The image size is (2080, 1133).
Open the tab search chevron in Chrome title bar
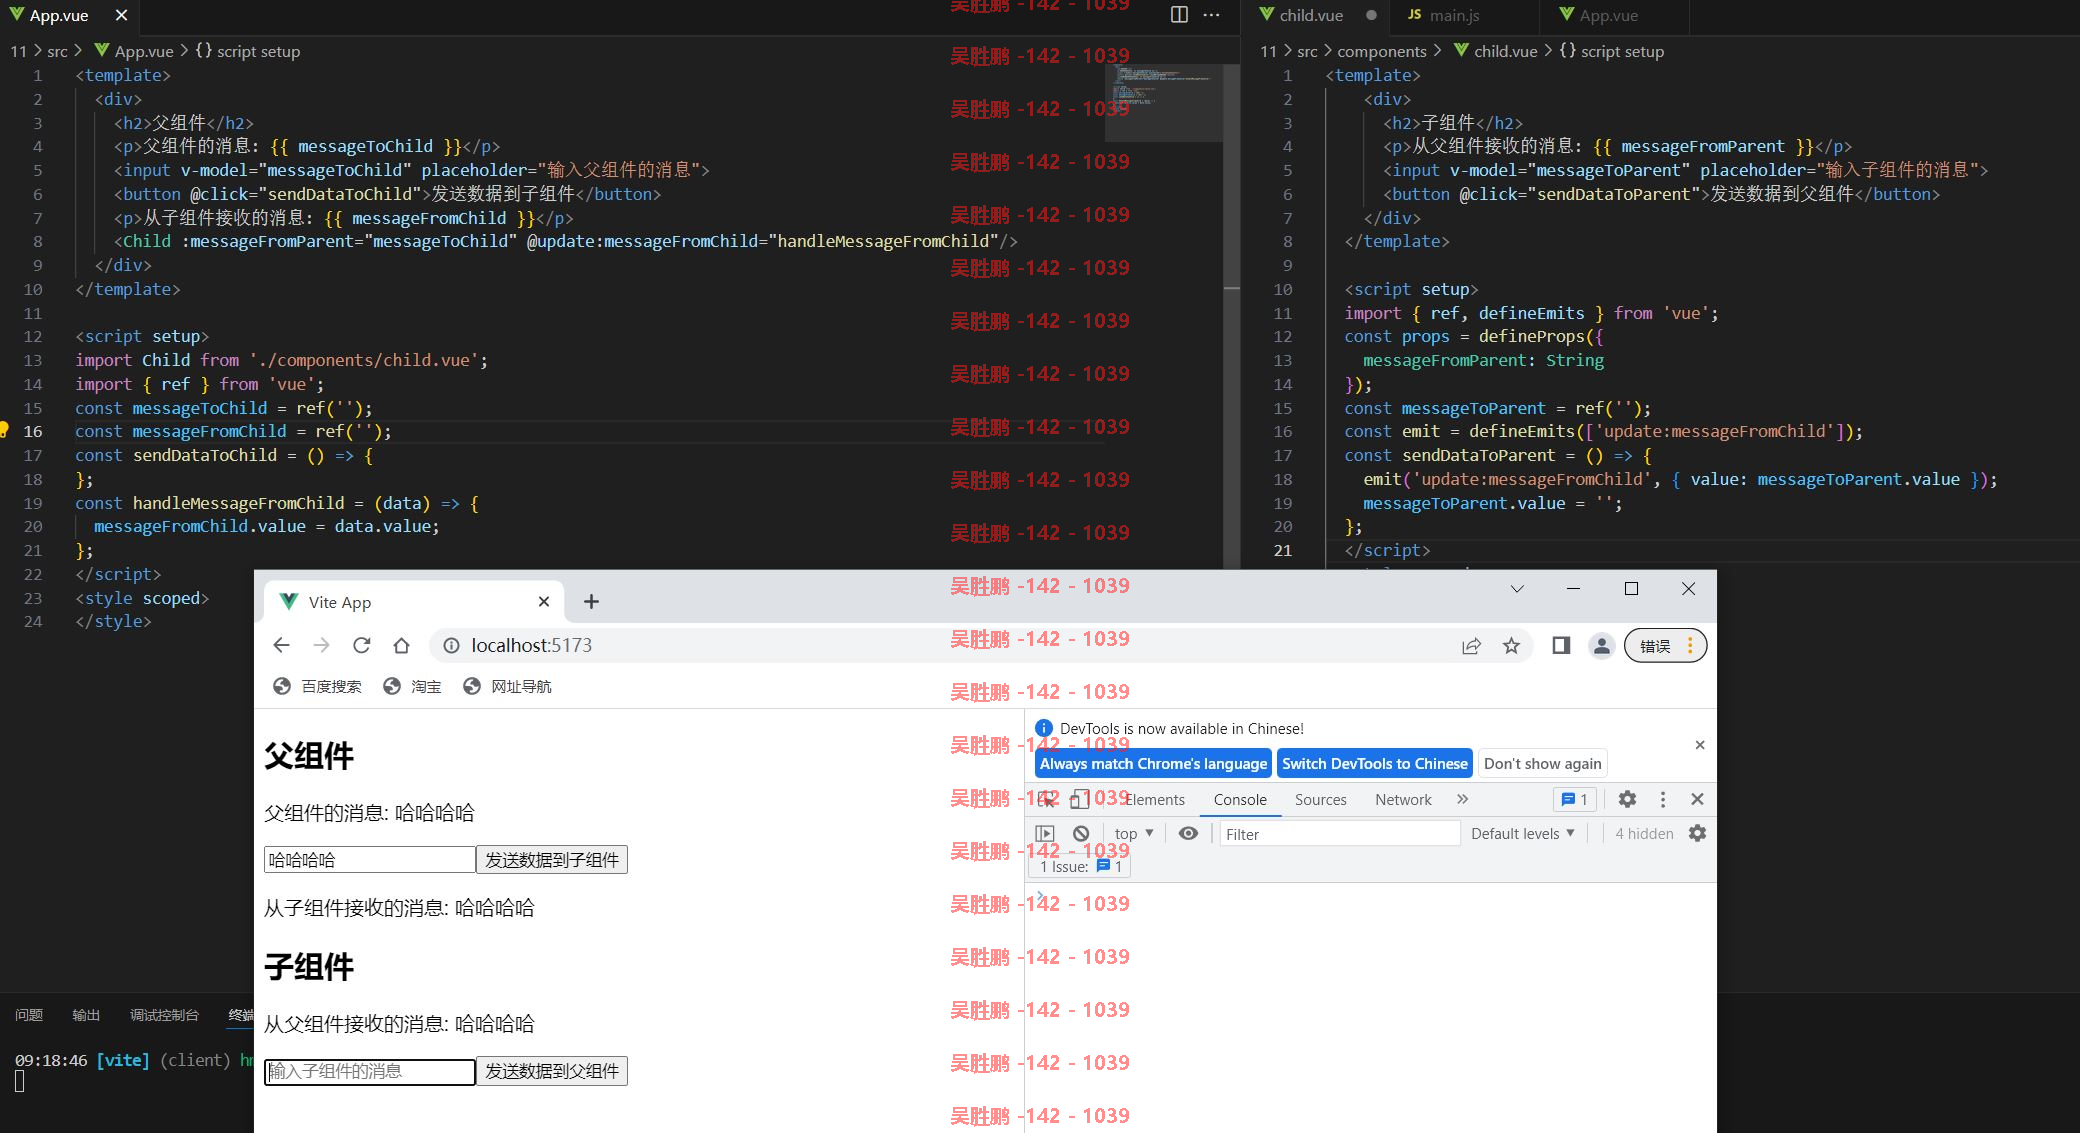click(x=1517, y=588)
